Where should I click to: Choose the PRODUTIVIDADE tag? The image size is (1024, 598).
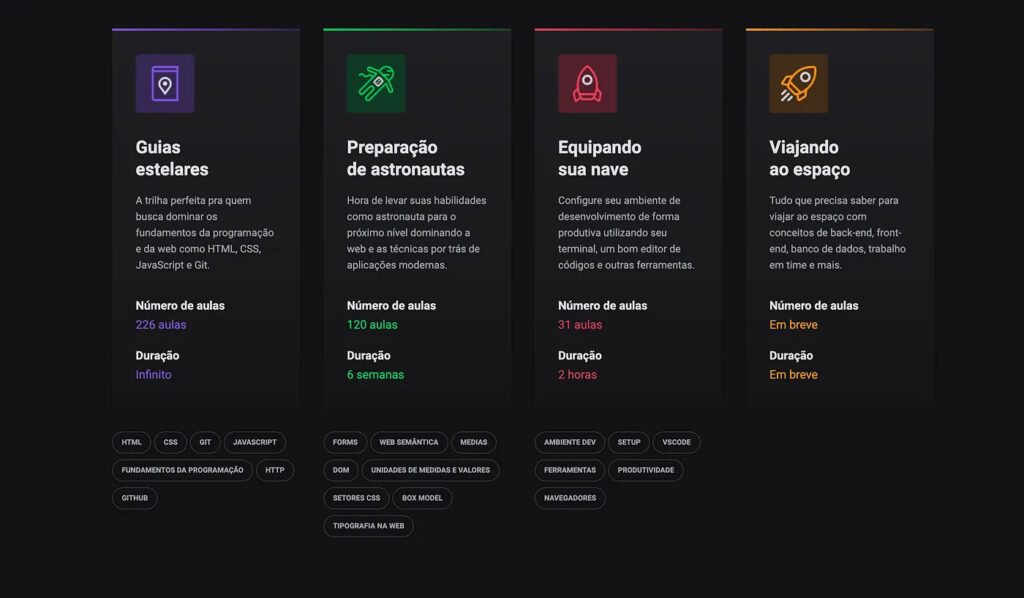[646, 470]
